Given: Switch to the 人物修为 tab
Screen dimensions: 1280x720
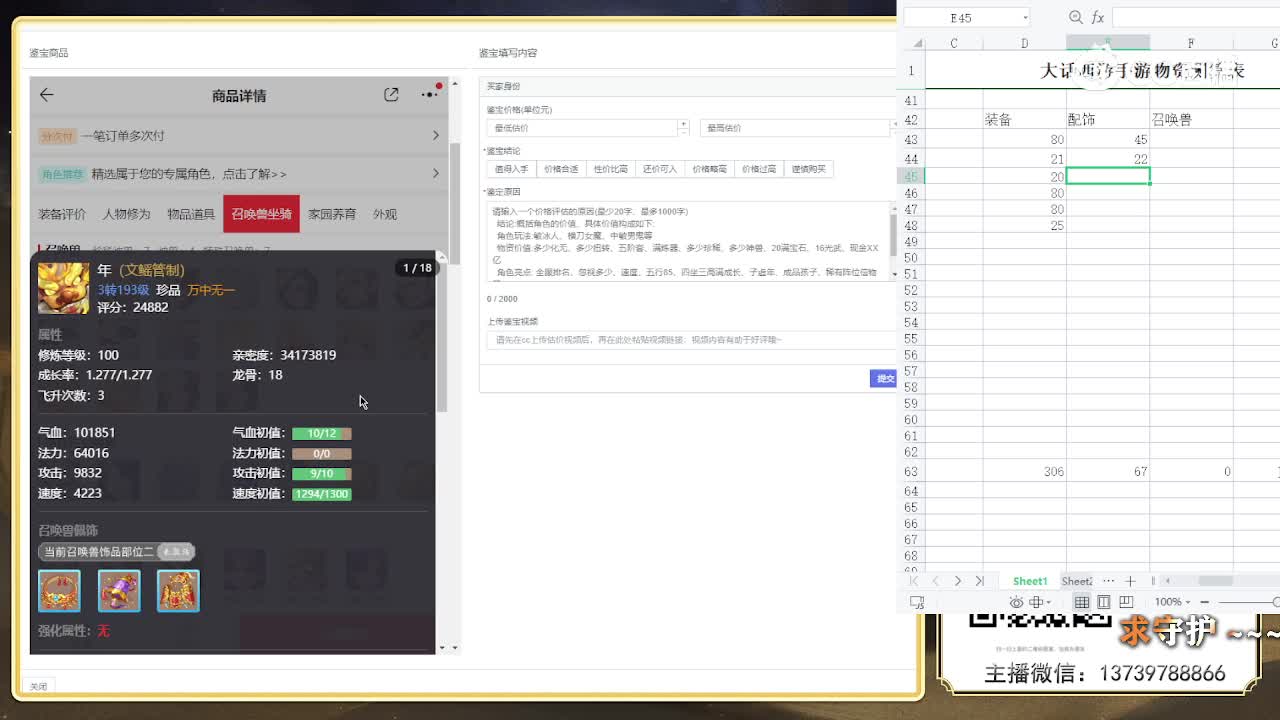Looking at the screenshot, I should pyautogui.click(x=126, y=214).
